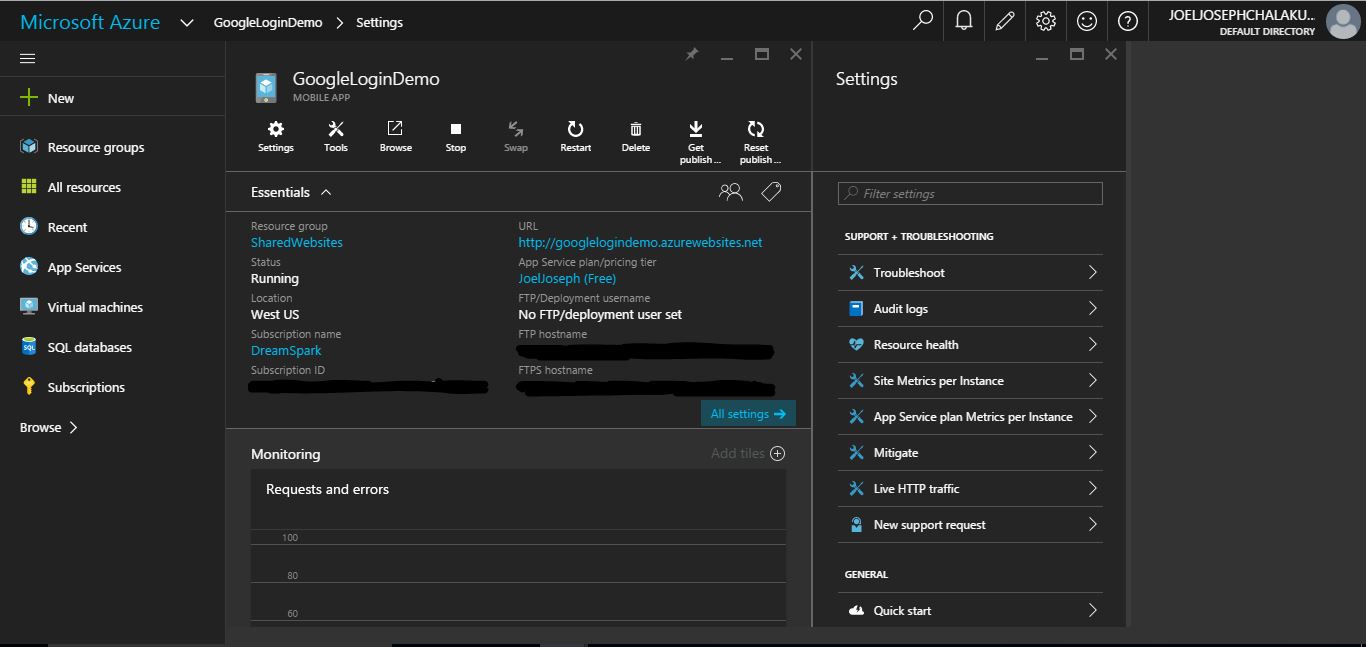Click the GoogleLoginDemo mobile app icon
The height and width of the screenshot is (647, 1366).
click(x=266, y=87)
